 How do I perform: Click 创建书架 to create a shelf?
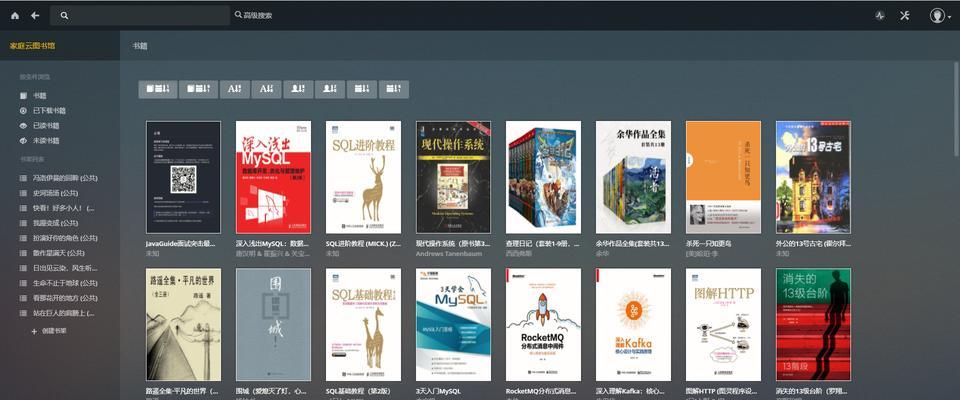pos(49,331)
